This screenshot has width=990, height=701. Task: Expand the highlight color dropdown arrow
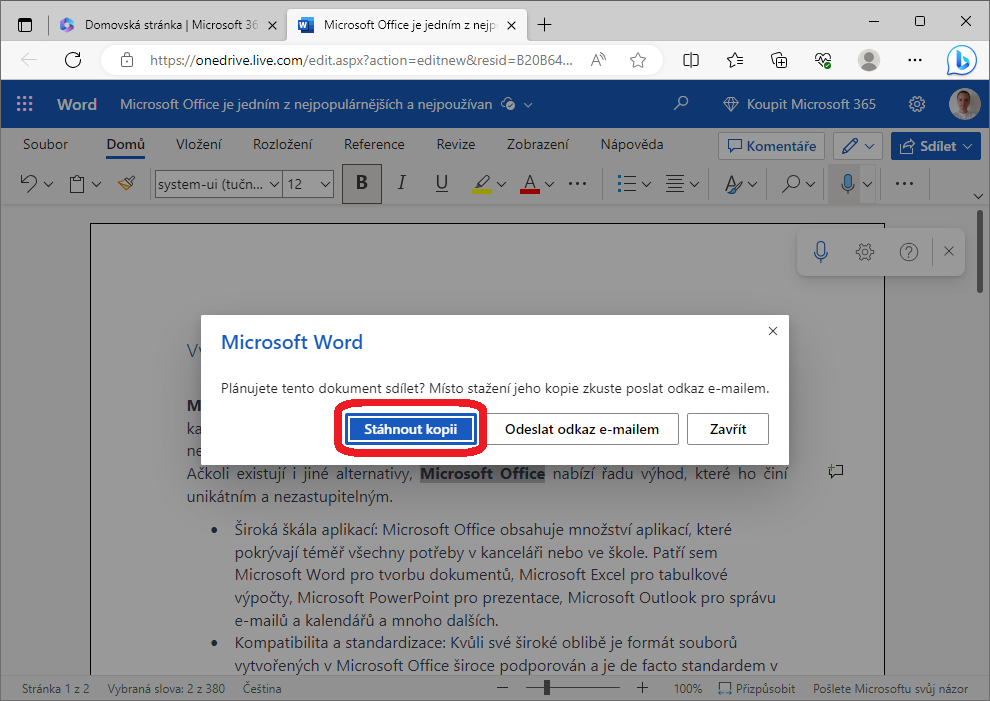501,184
